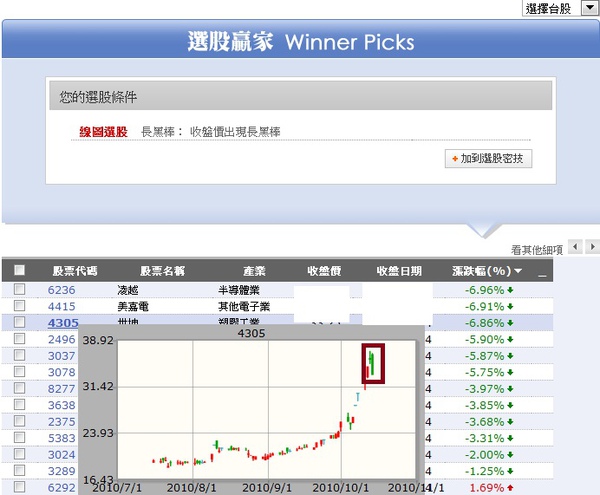The width and height of the screenshot is (600, 495).
Task: Open stock code 3638 link
Action: tap(62, 405)
